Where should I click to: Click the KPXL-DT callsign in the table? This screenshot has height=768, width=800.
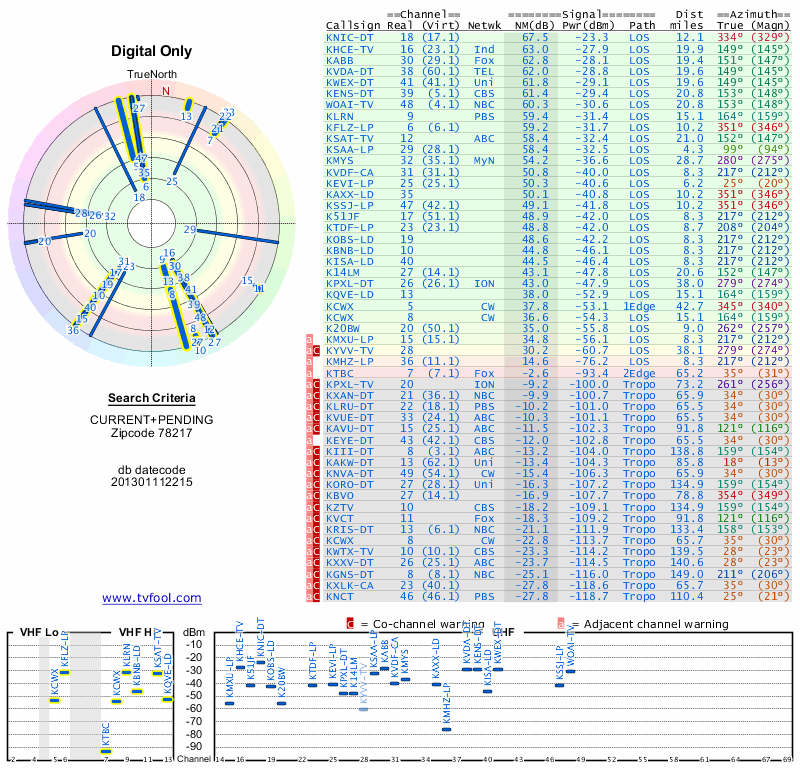pyautogui.click(x=349, y=284)
